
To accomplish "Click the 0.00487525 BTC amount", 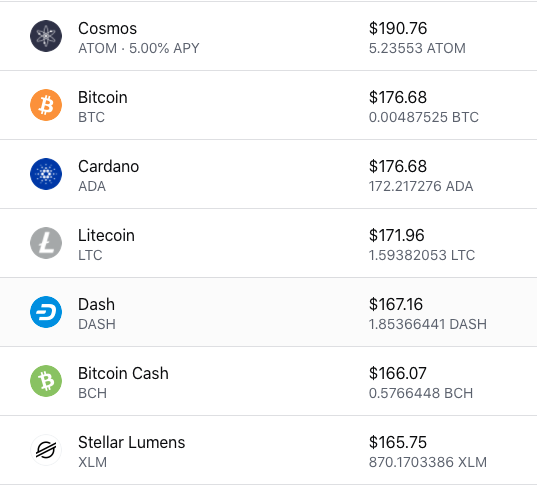I will [424, 117].
